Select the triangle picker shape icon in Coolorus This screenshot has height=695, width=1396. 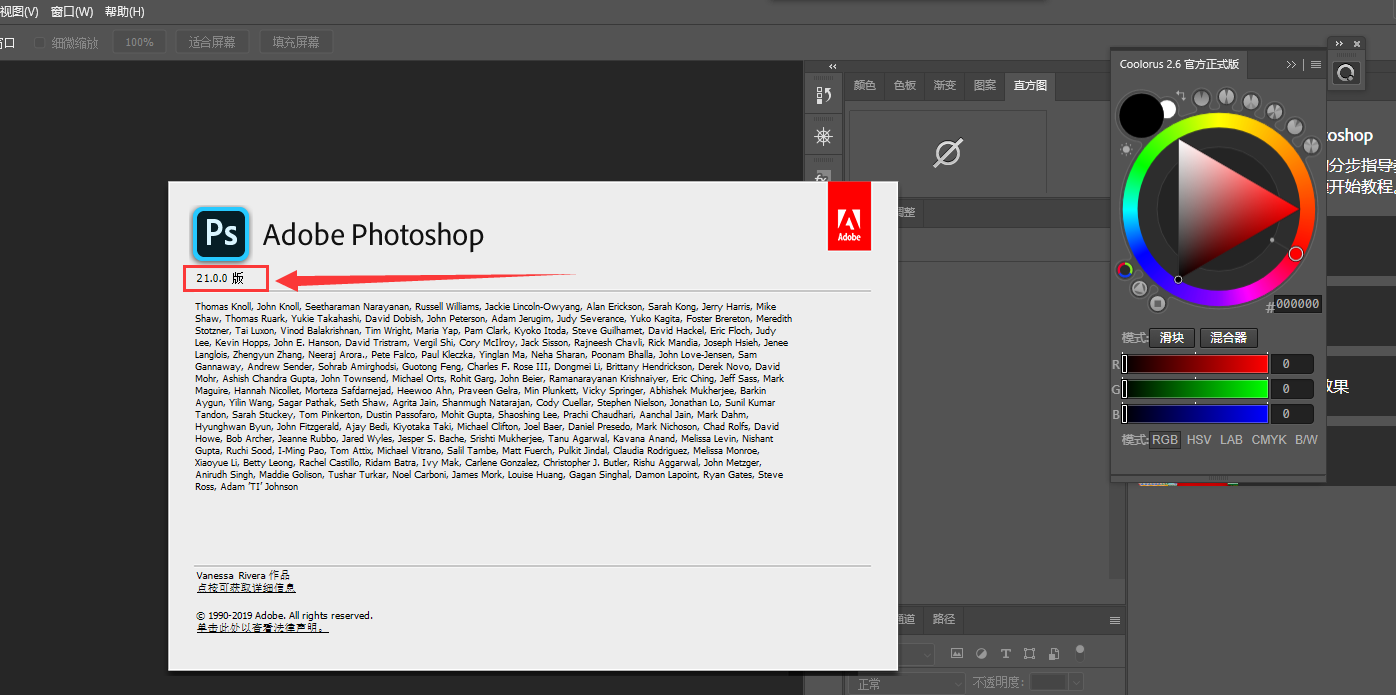click(1139, 288)
